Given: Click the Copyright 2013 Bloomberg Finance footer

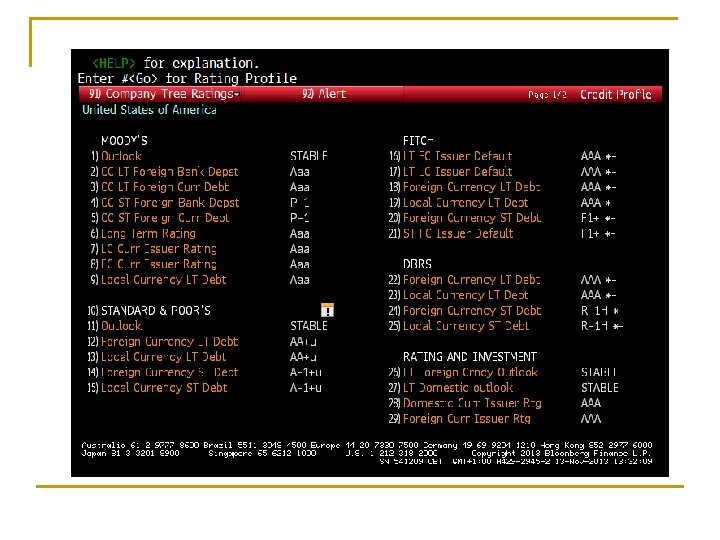Looking at the screenshot, I should click(x=562, y=453).
